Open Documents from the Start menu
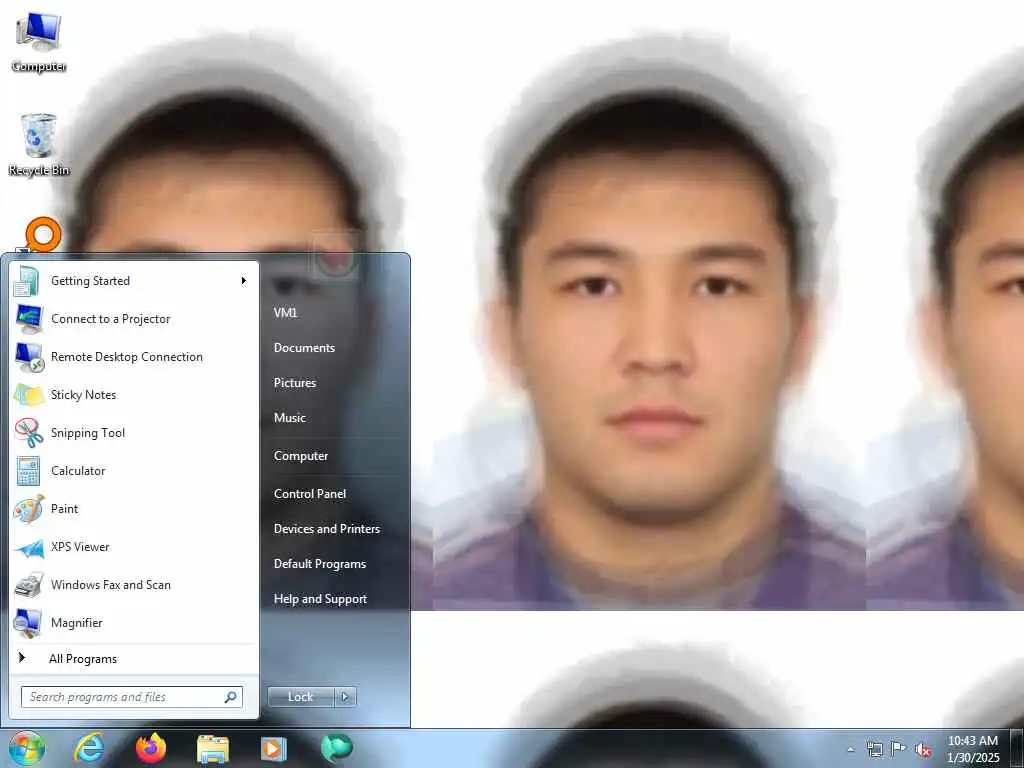 (304, 348)
